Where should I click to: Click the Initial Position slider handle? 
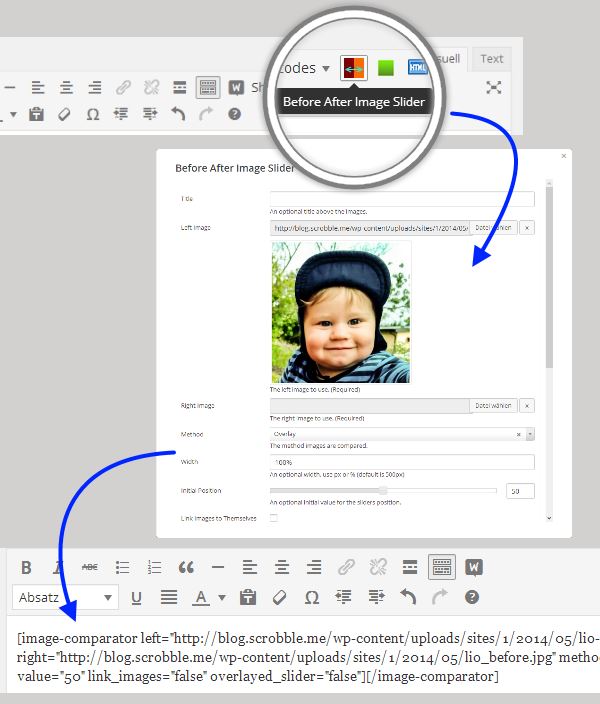coord(383,490)
